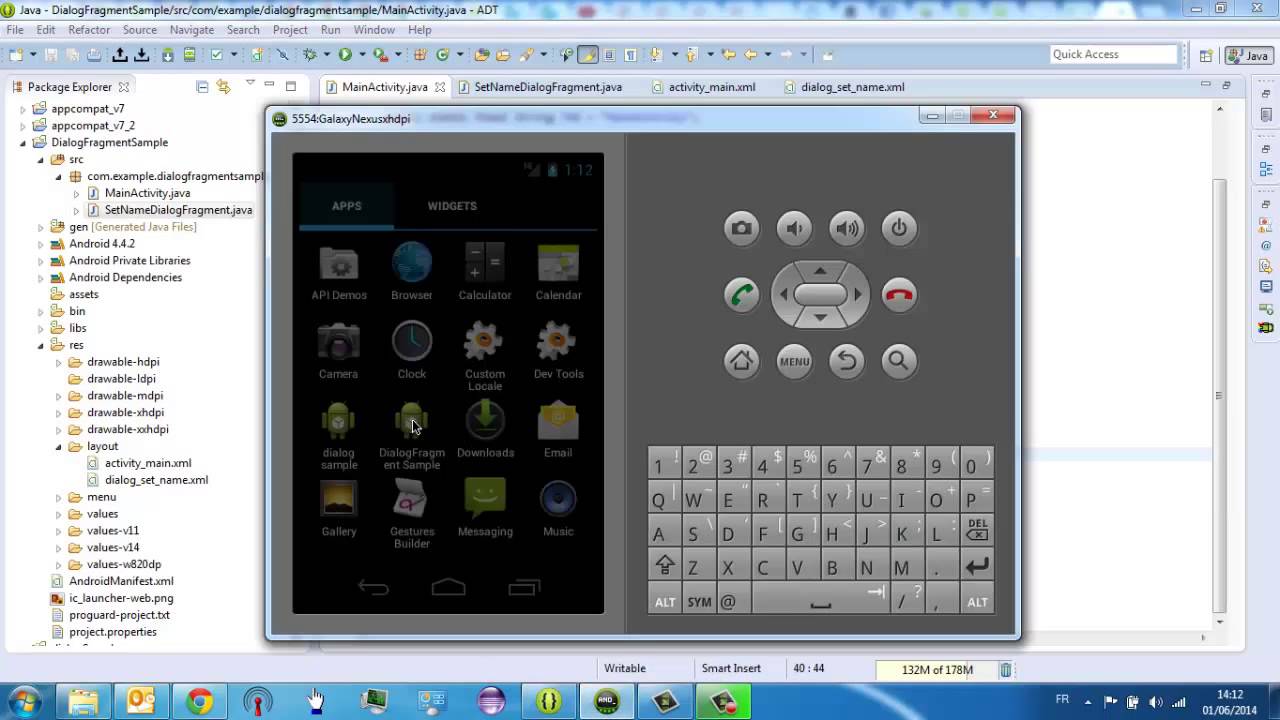Open the Android SDK Manager toolbar icon
This screenshot has height=720, width=1280.
point(167,55)
